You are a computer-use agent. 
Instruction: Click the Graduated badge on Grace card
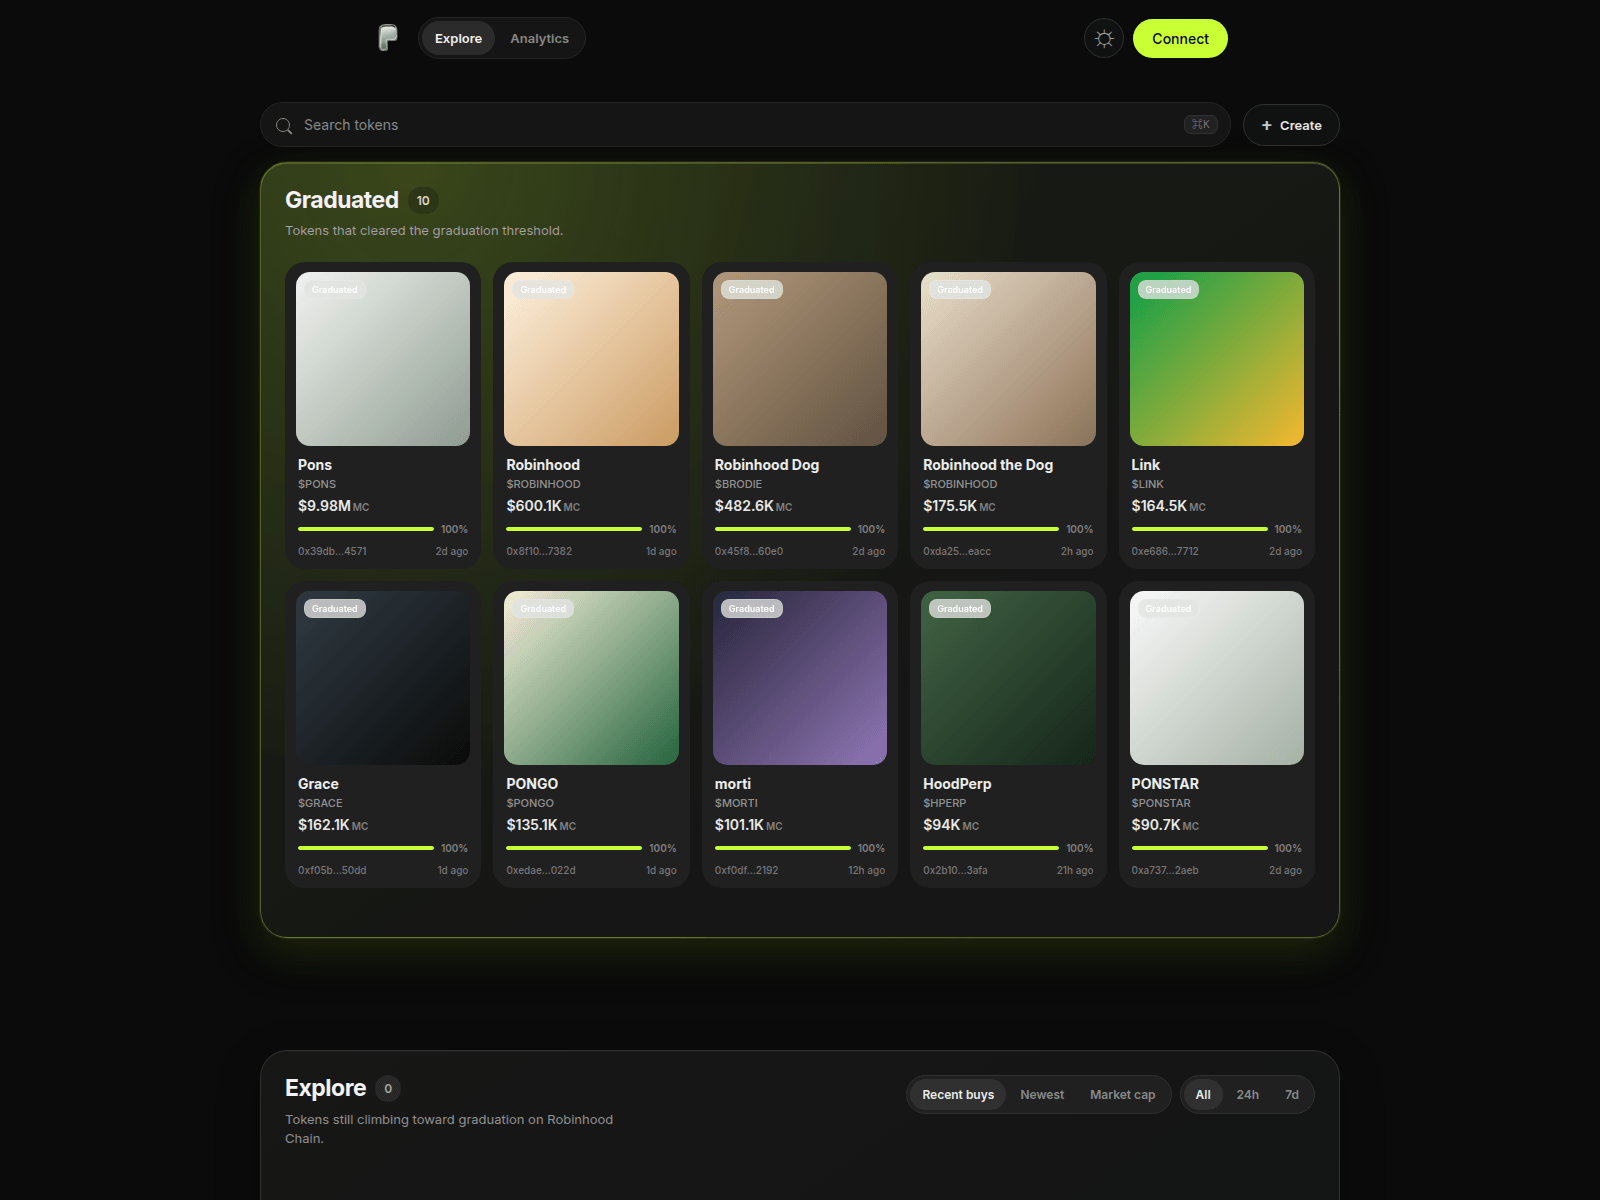334,609
